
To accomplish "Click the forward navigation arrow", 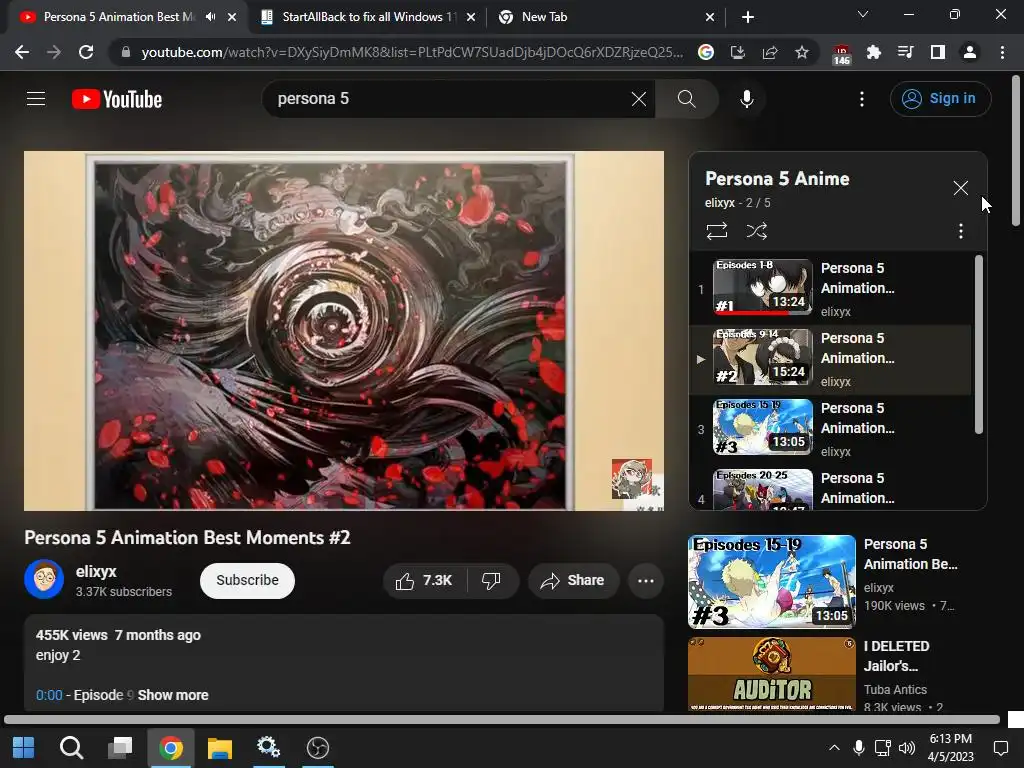I will (54, 52).
